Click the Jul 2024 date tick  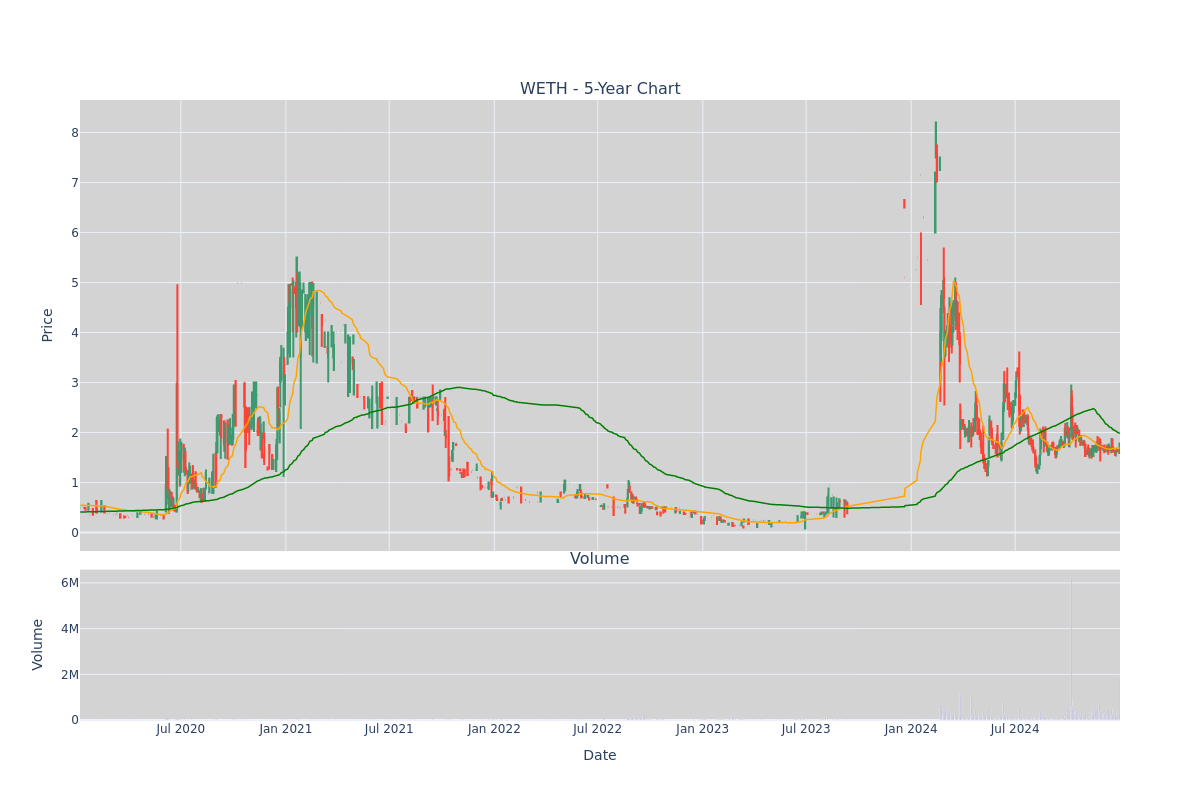1015,729
